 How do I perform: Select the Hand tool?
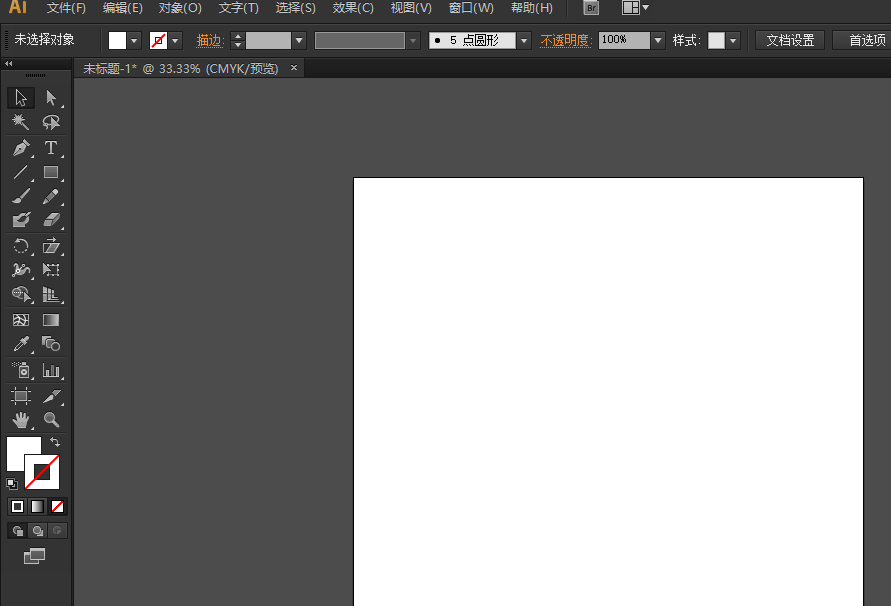click(21, 420)
